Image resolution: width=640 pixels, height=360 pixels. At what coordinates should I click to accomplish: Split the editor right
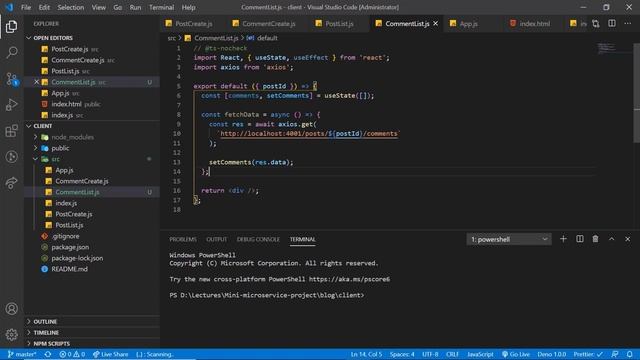(611, 24)
